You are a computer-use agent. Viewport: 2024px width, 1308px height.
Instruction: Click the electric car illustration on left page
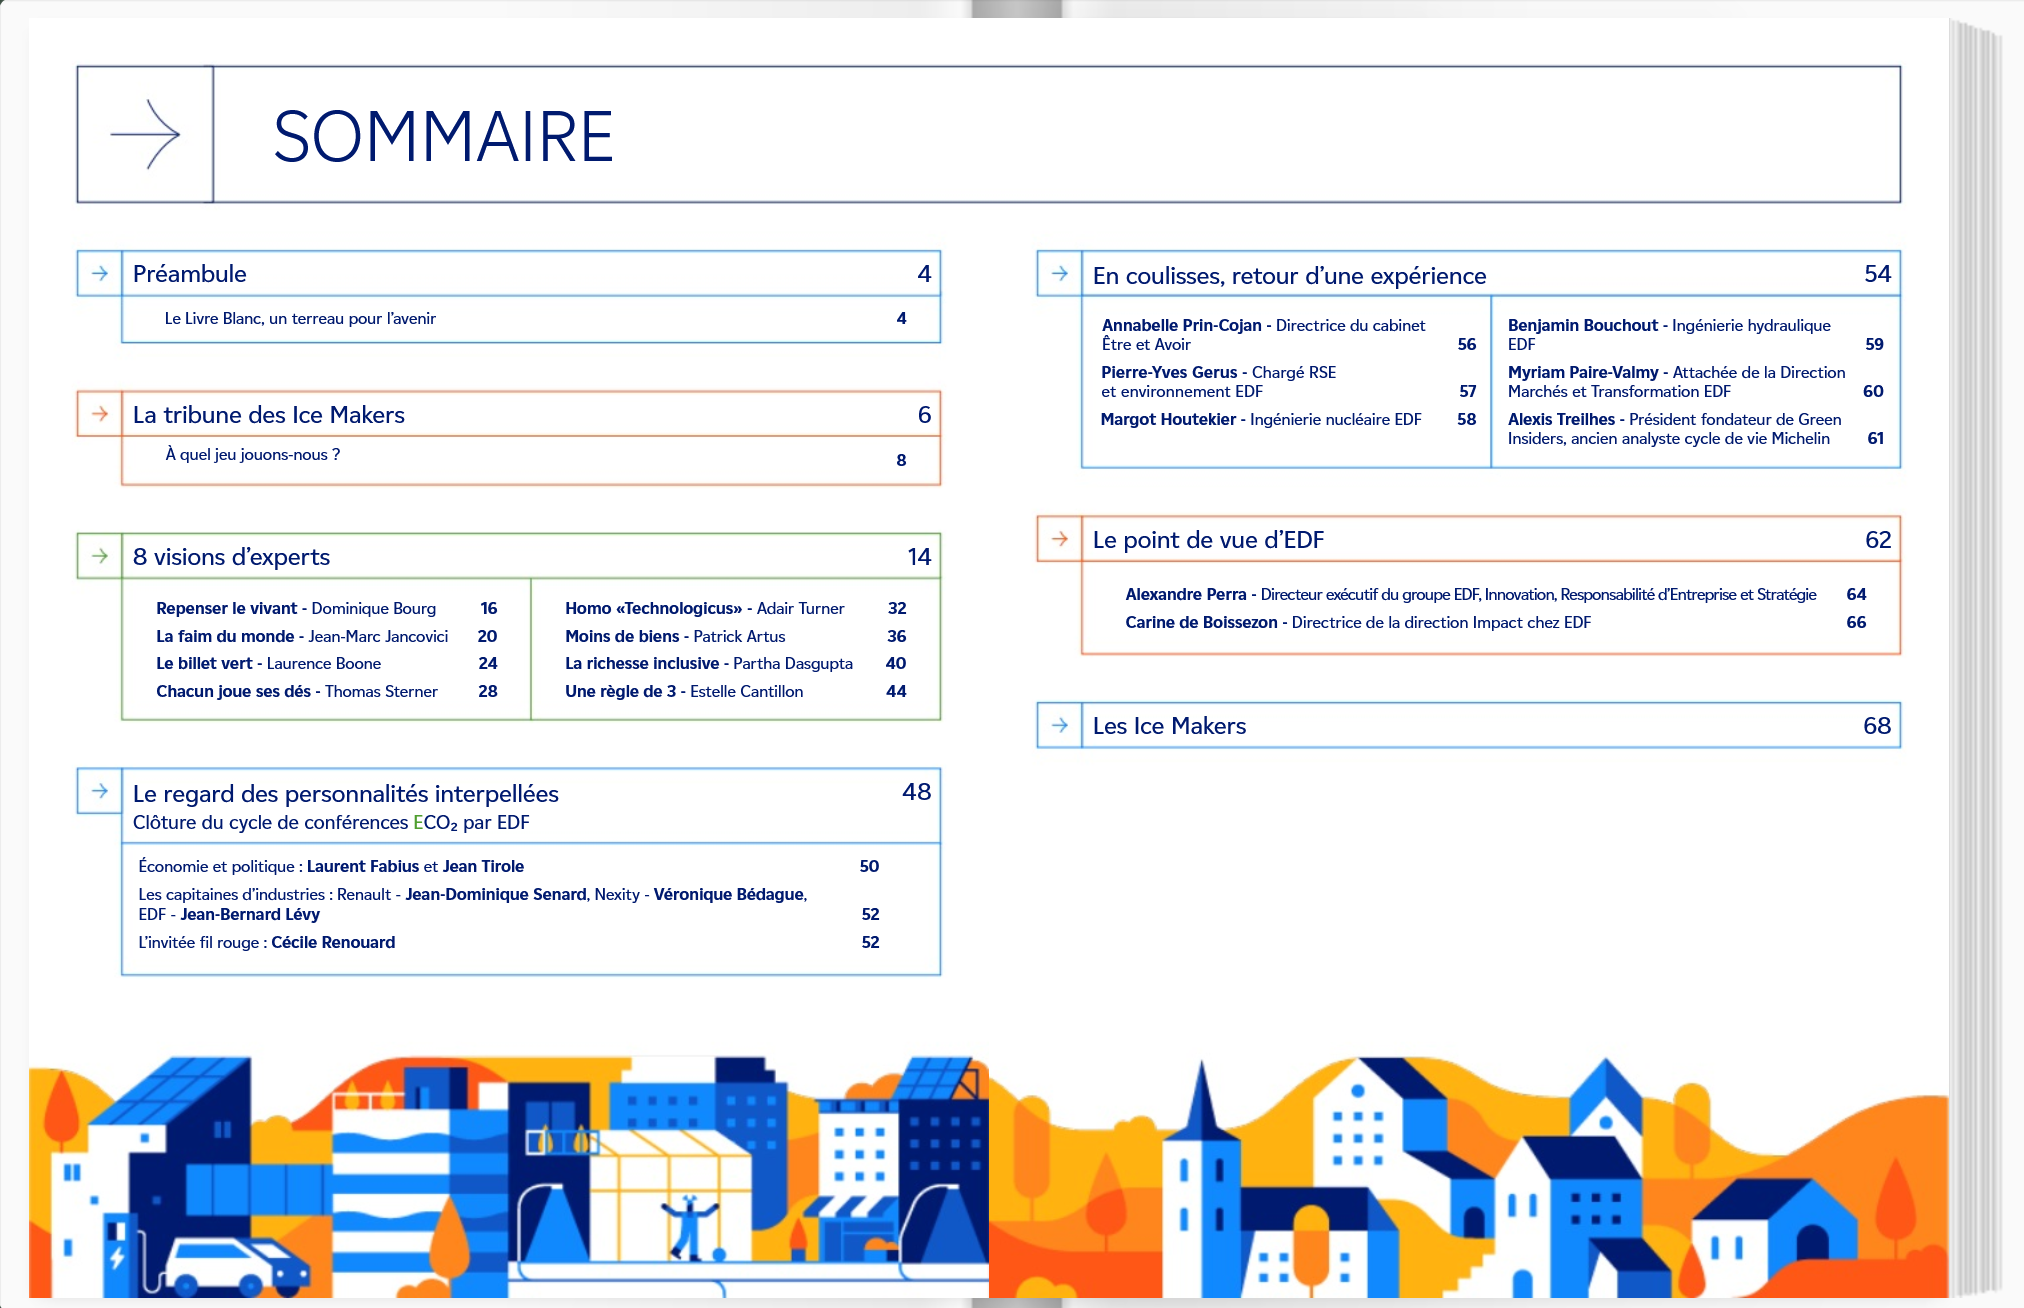coord(238,1266)
